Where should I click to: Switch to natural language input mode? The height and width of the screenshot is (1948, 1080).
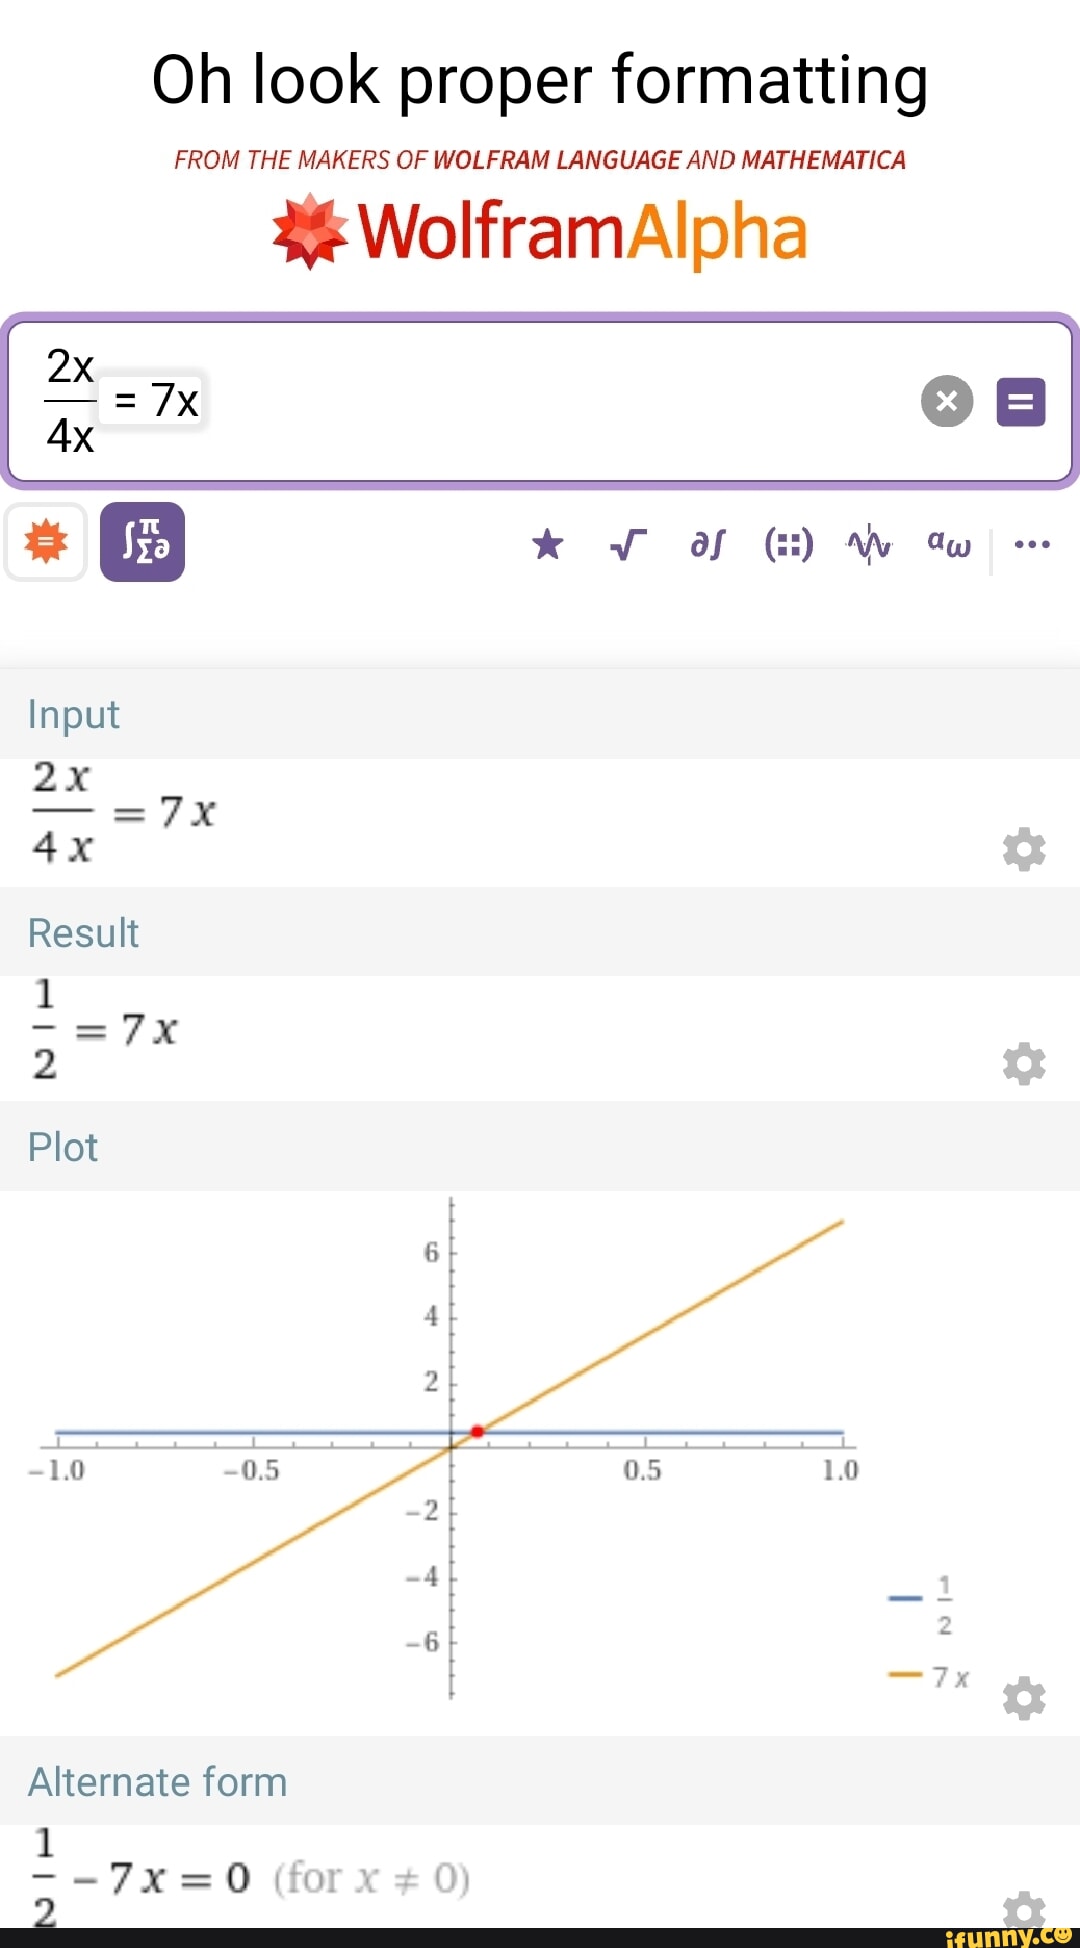point(46,542)
